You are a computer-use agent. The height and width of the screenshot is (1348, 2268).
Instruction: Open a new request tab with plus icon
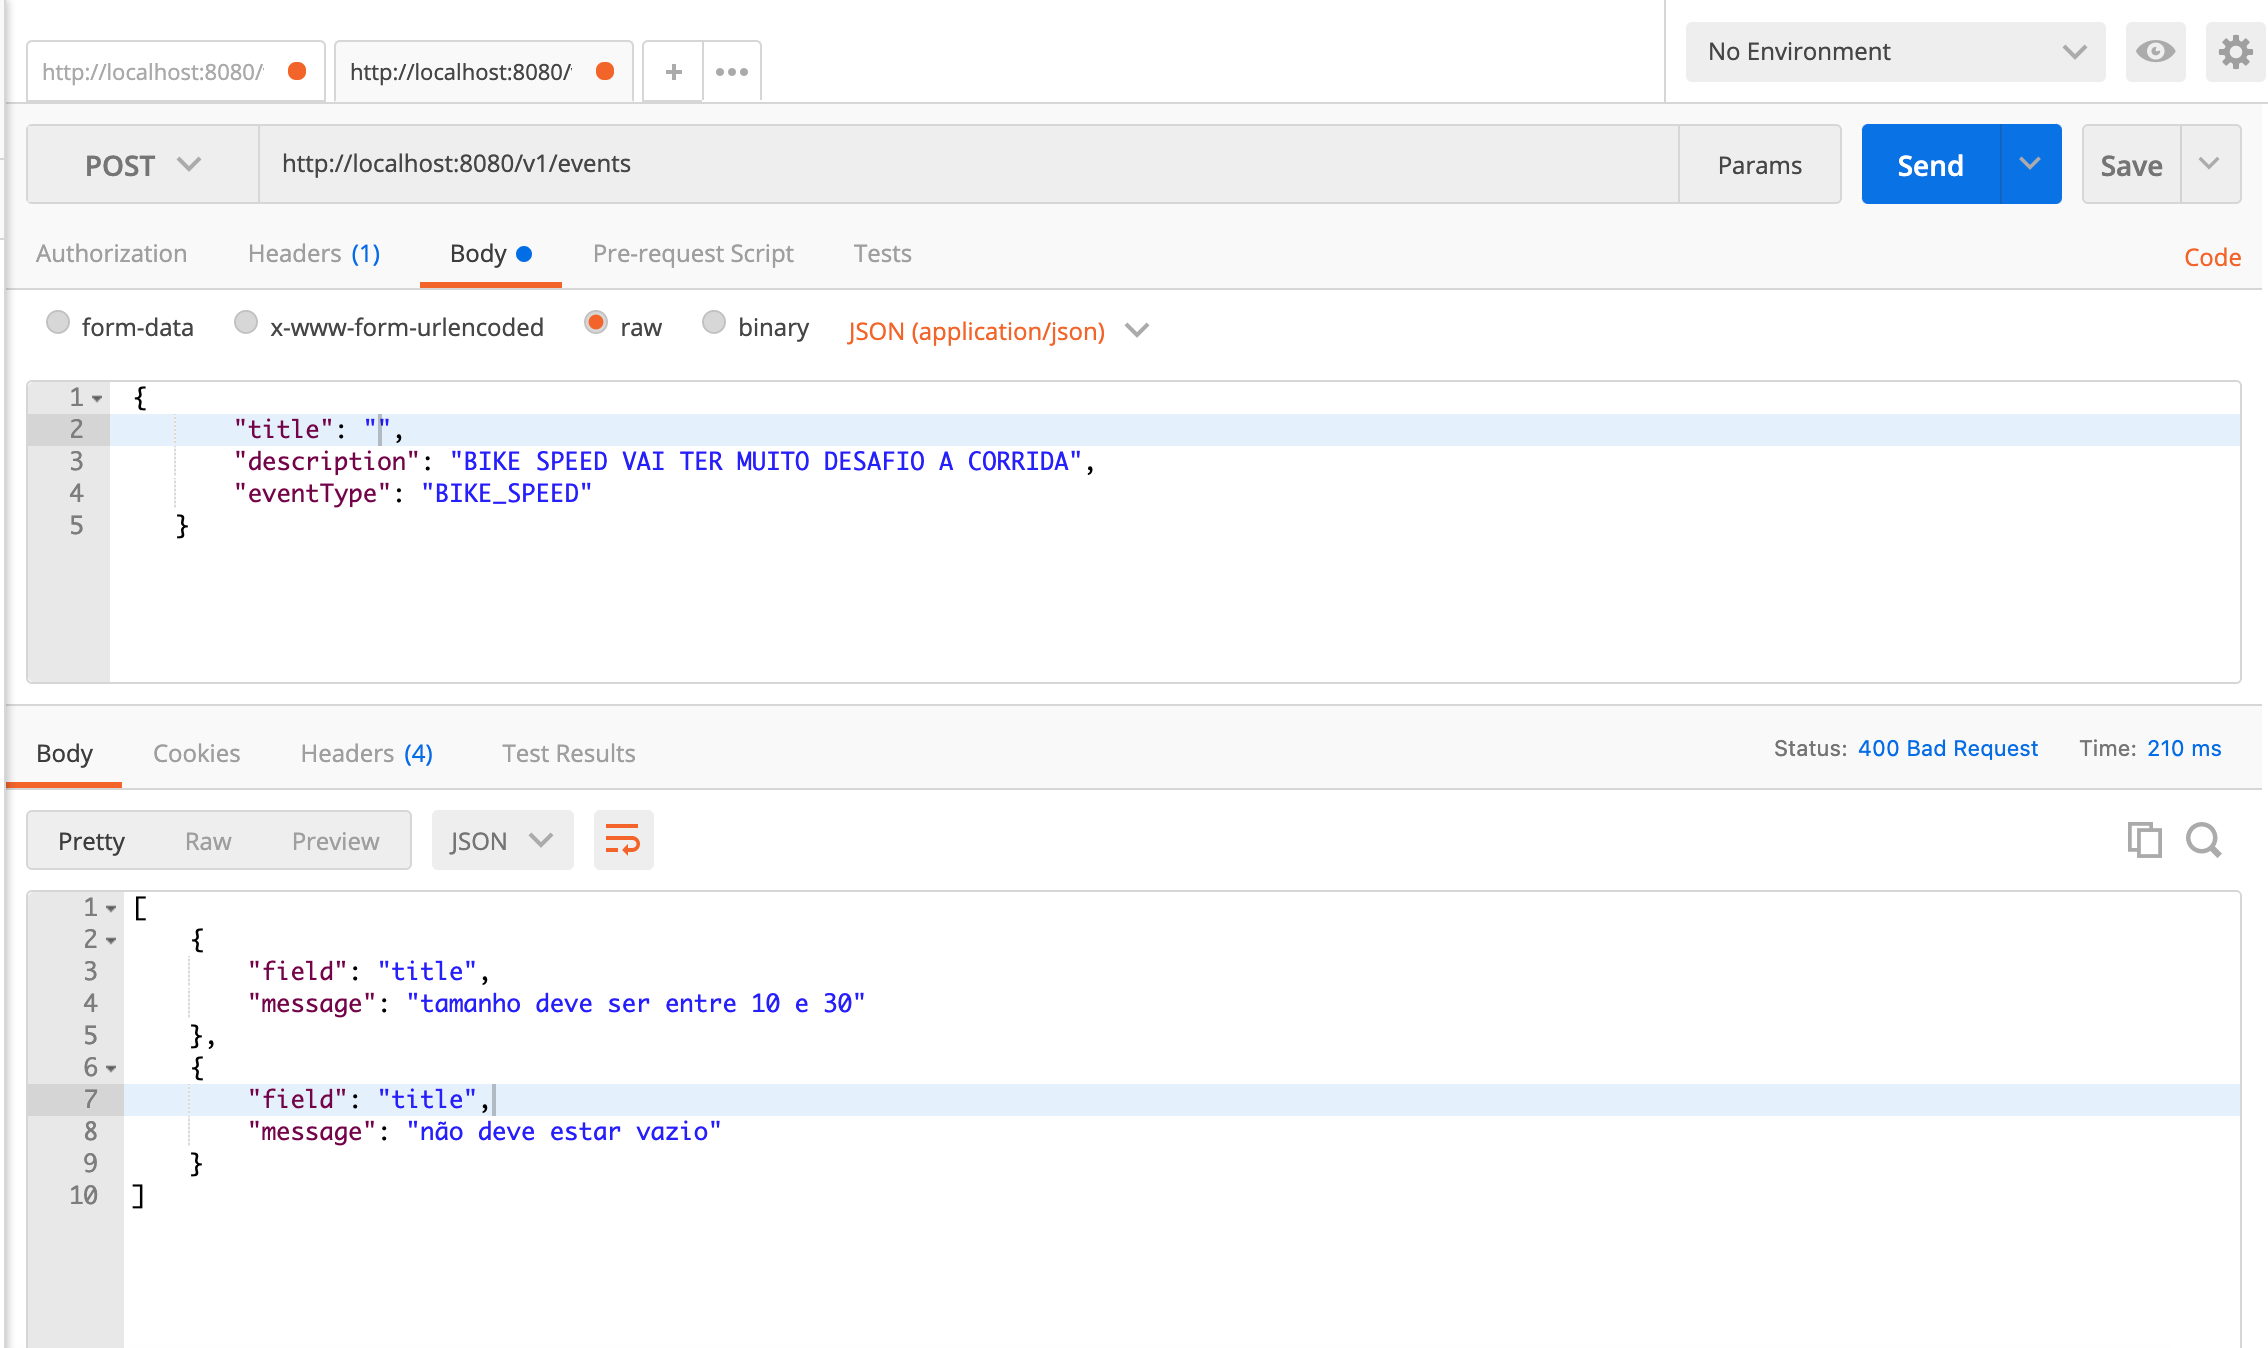673,72
